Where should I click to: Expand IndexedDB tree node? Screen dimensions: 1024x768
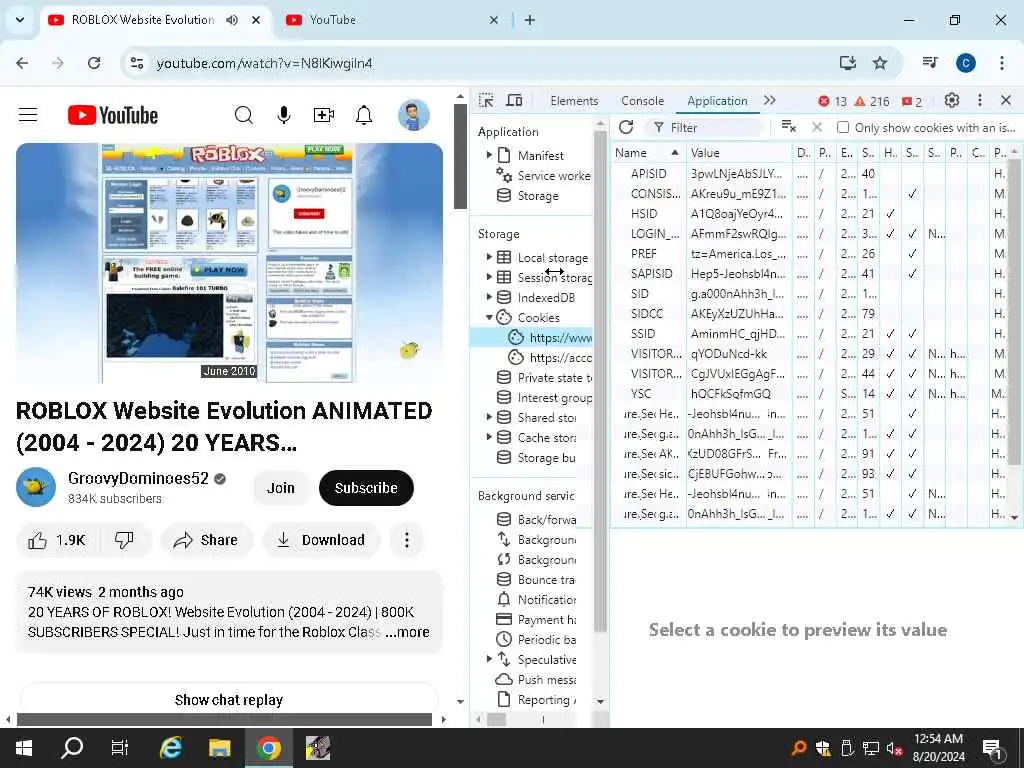click(x=489, y=297)
